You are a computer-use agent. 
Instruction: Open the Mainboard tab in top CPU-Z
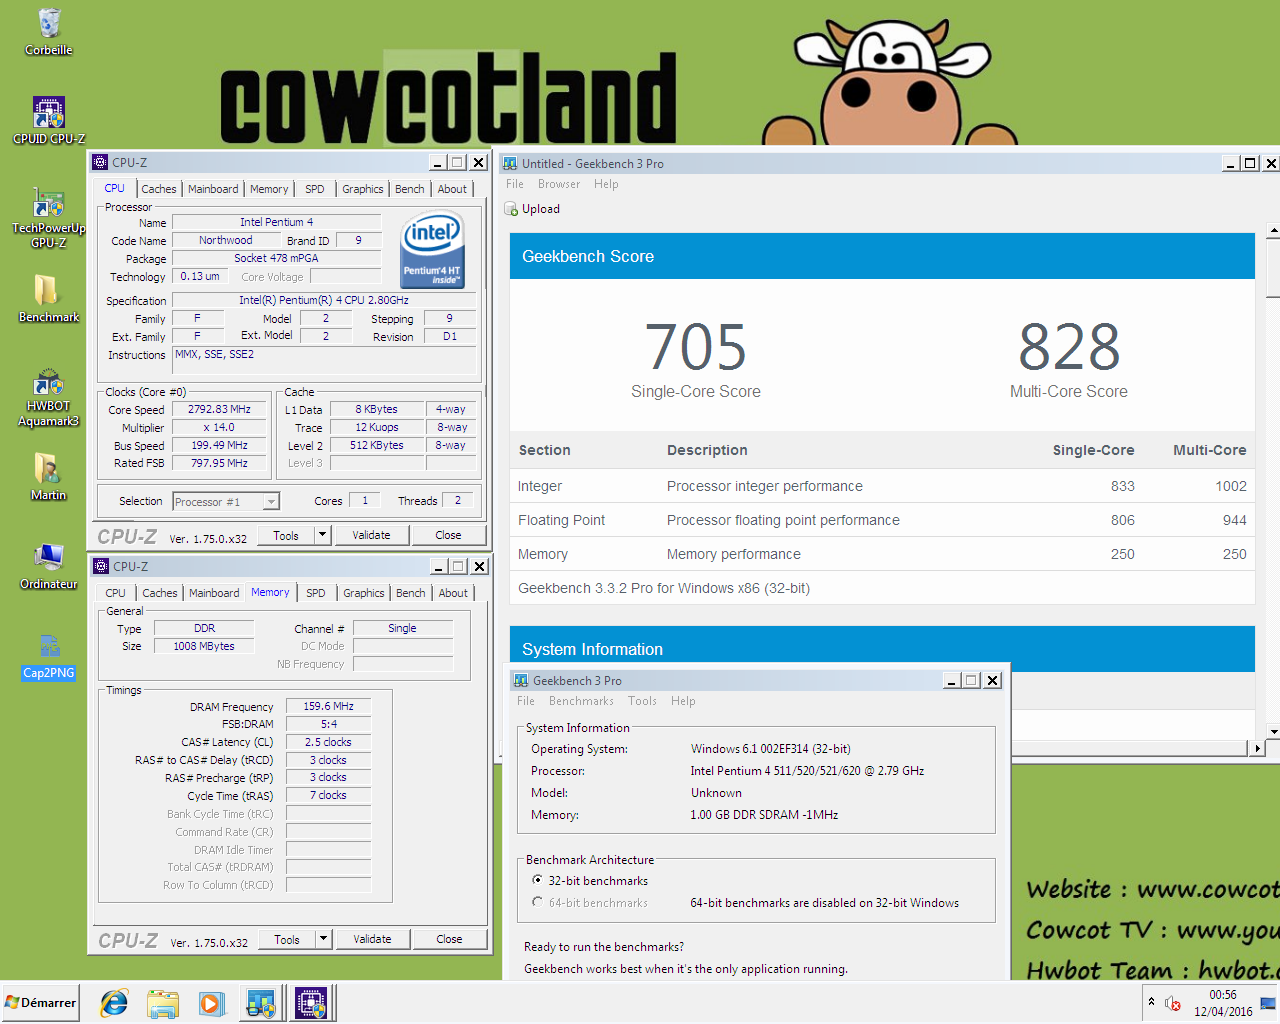(x=213, y=189)
